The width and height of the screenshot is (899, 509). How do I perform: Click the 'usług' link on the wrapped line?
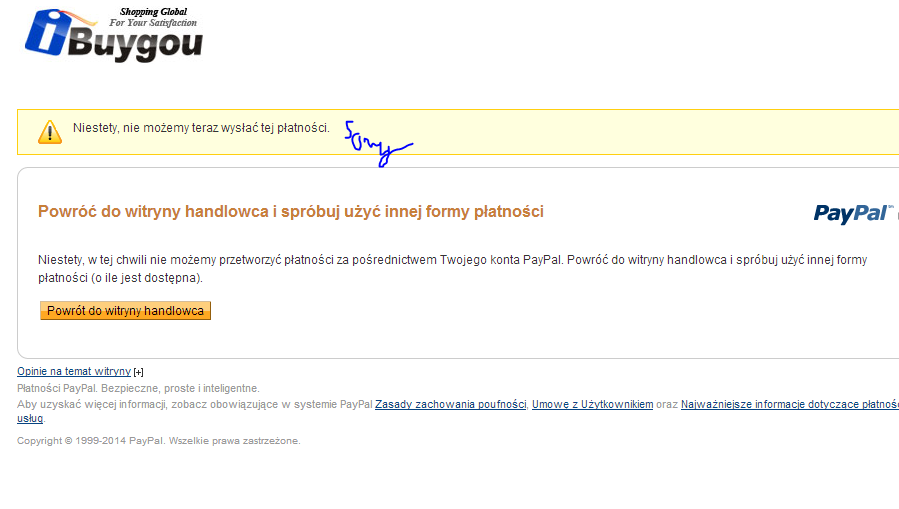point(30,418)
